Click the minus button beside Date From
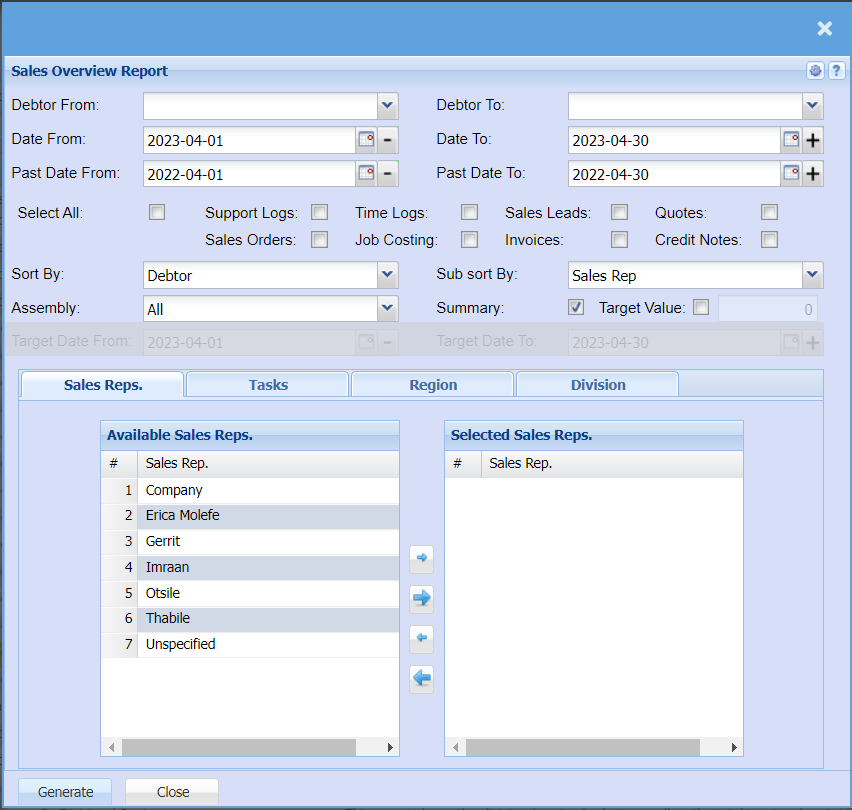The height and width of the screenshot is (810, 852). (388, 140)
